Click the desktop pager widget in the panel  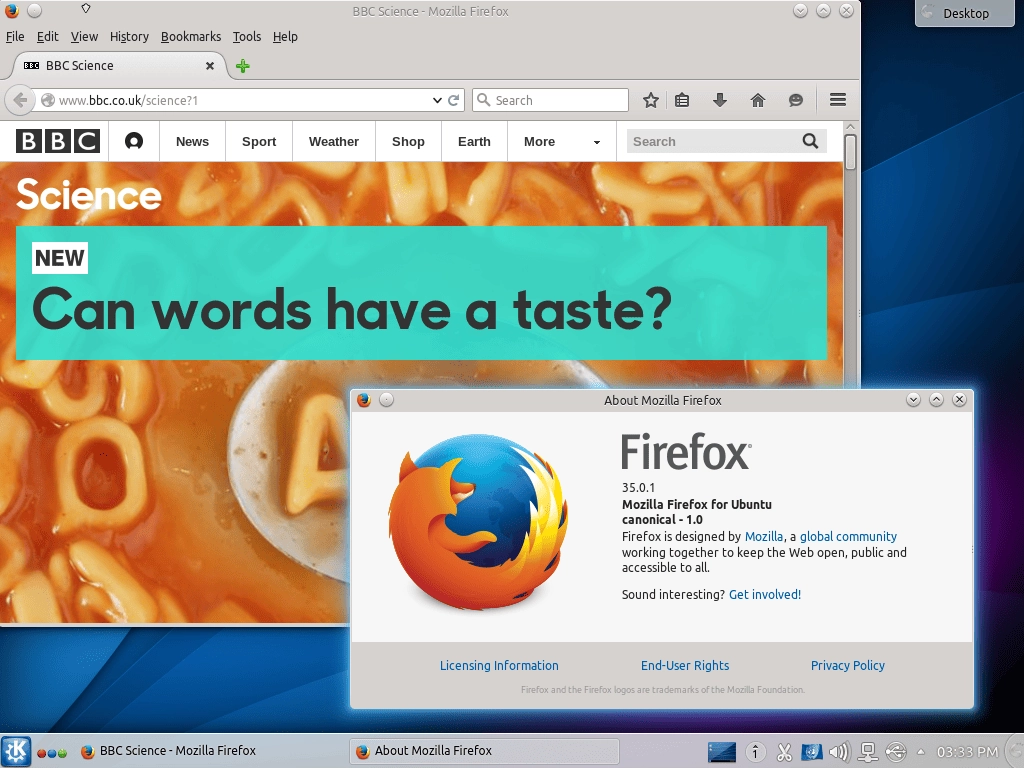pos(722,752)
